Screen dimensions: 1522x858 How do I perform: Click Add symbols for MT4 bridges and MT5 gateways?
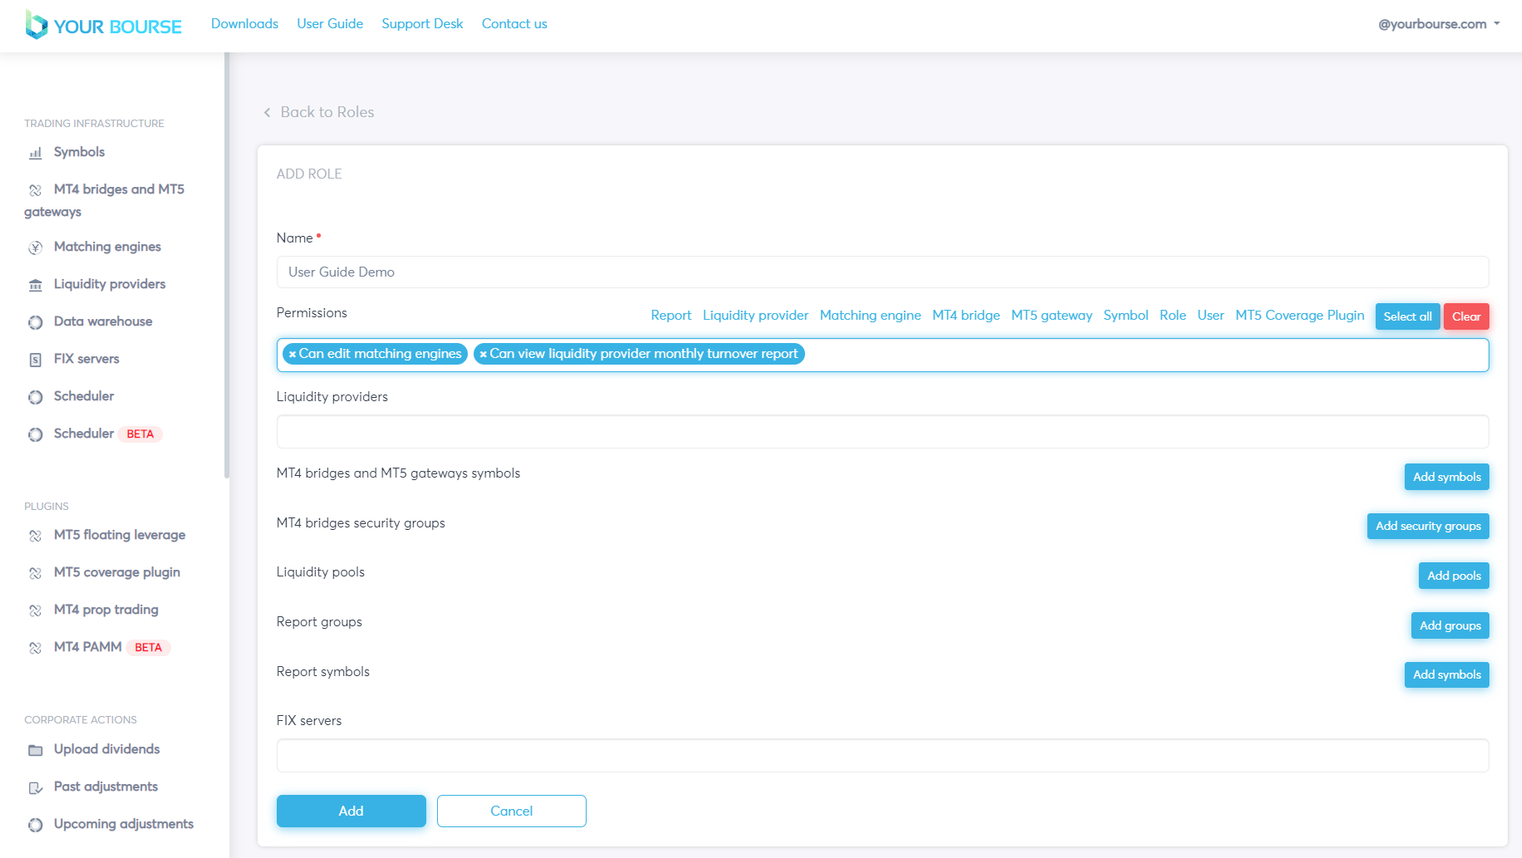point(1446,477)
